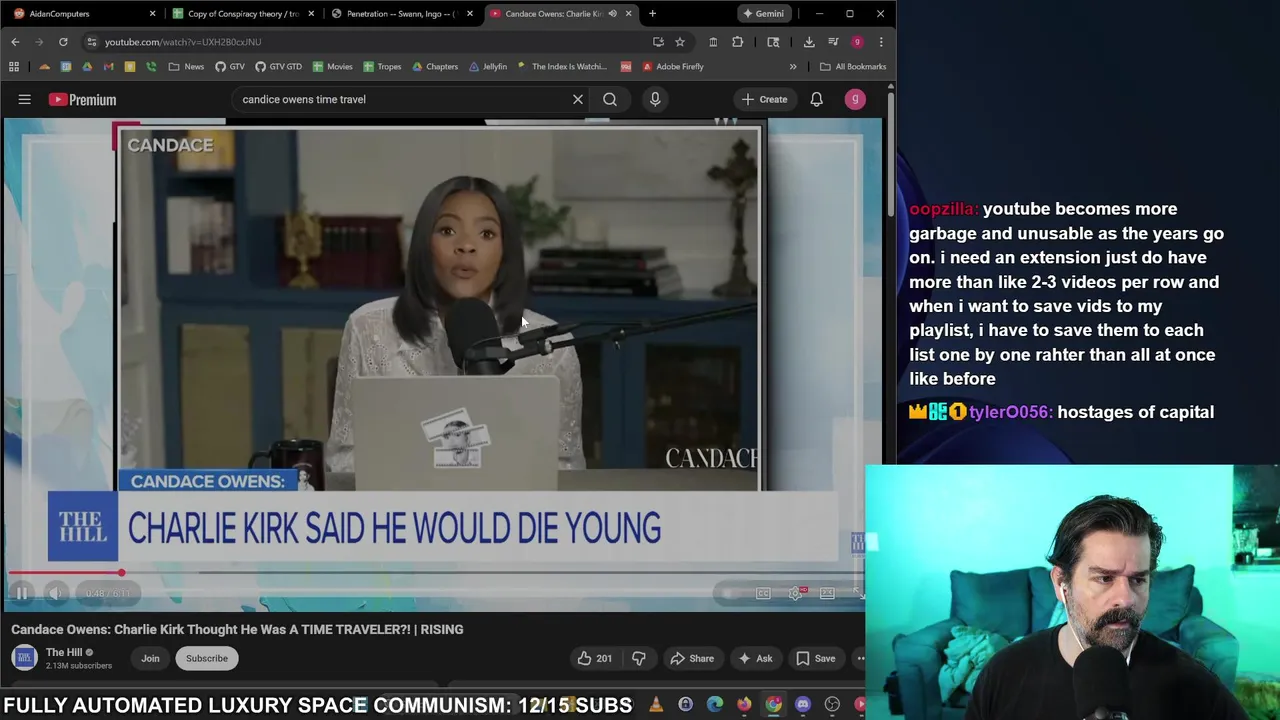The height and width of the screenshot is (720, 1280).
Task: Reload the page
Action: [63, 42]
